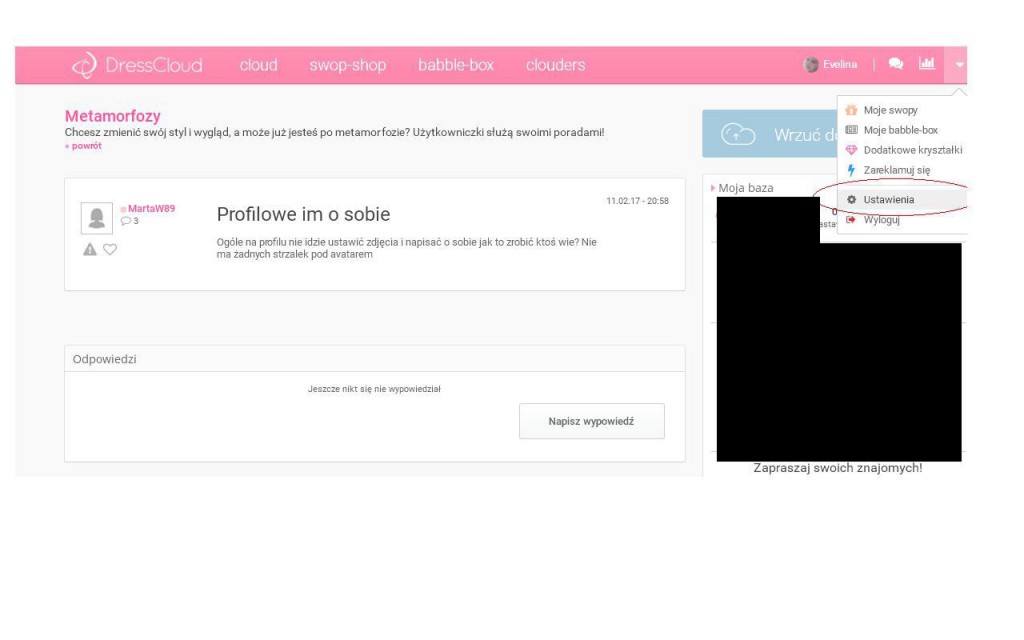The image size is (1024, 640).
Task: Log out with Wyloguj
Action: [x=881, y=220]
